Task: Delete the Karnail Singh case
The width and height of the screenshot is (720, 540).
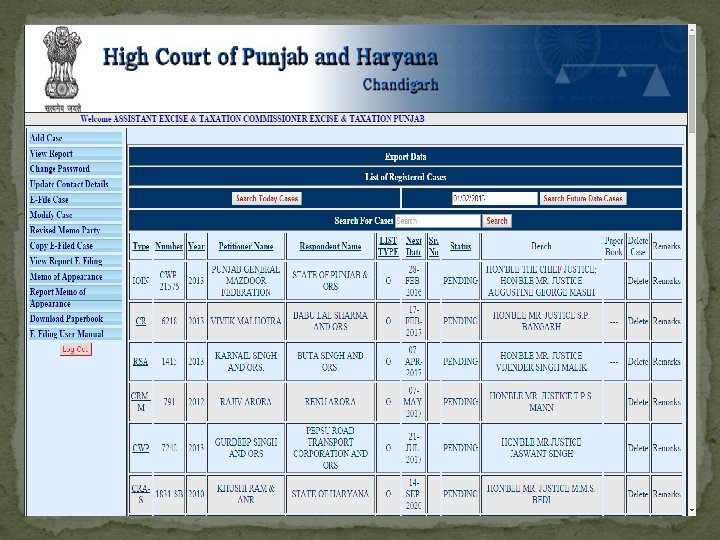Action: (x=638, y=361)
